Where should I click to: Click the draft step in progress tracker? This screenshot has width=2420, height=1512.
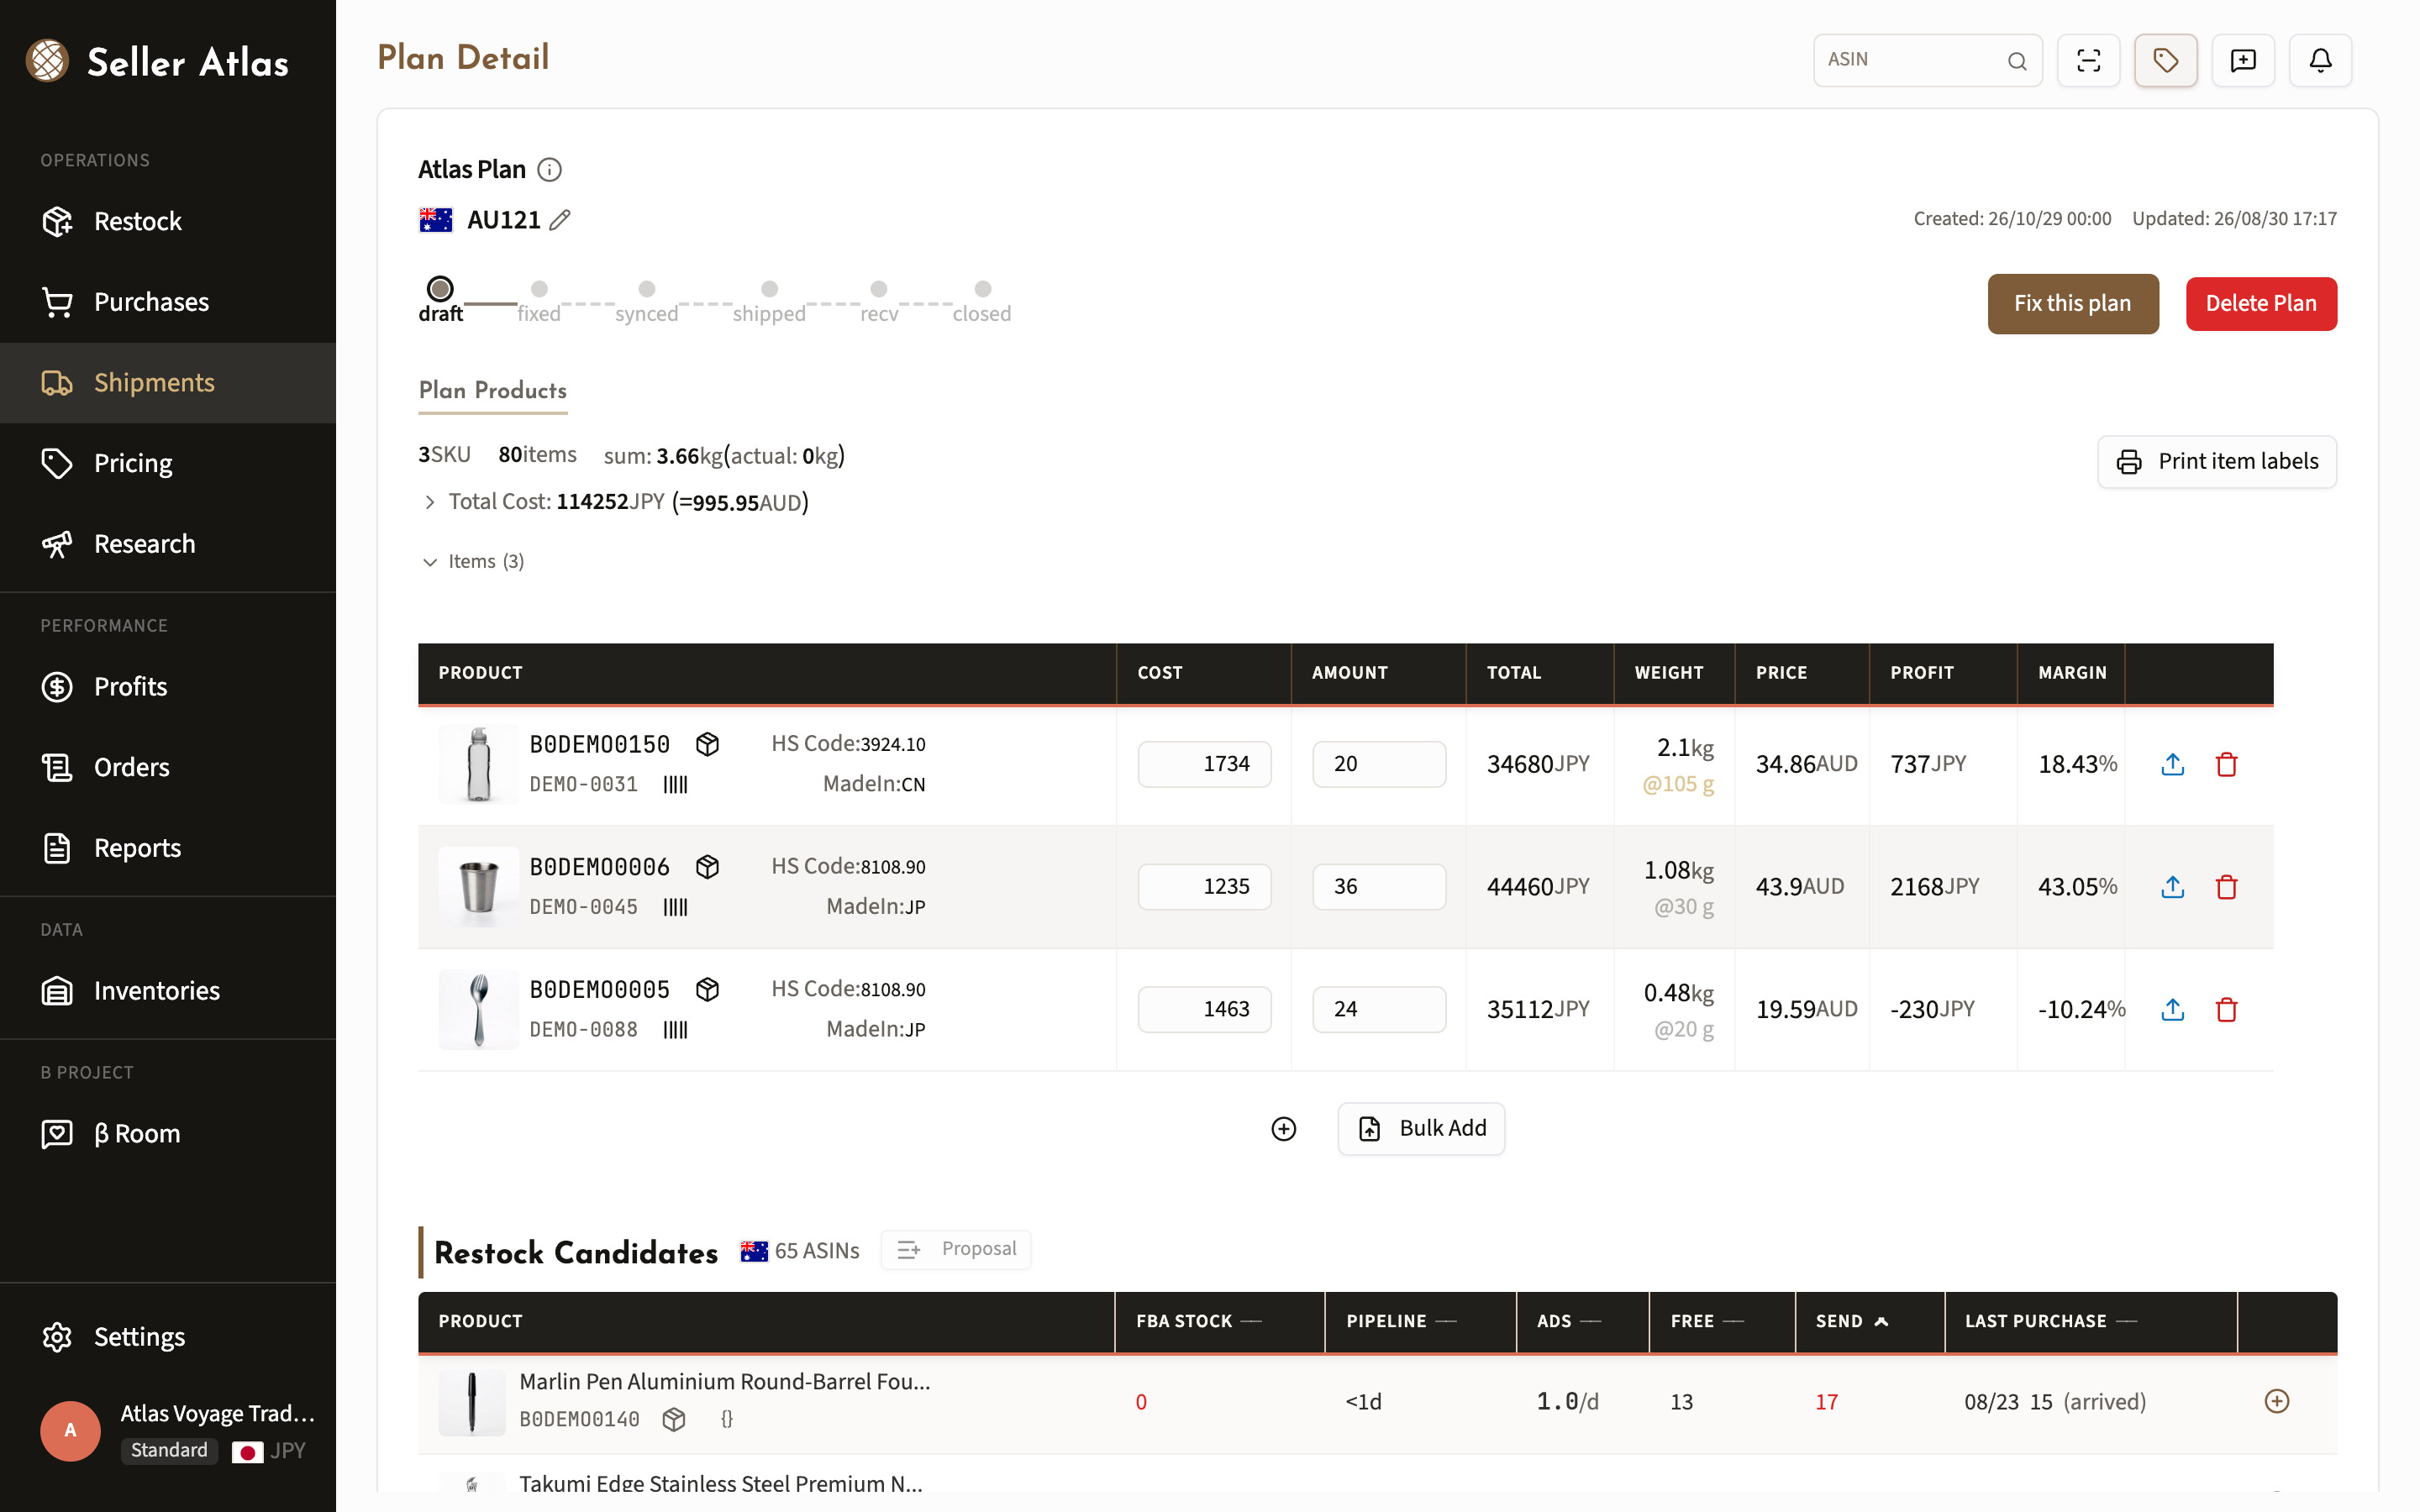pyautogui.click(x=440, y=300)
